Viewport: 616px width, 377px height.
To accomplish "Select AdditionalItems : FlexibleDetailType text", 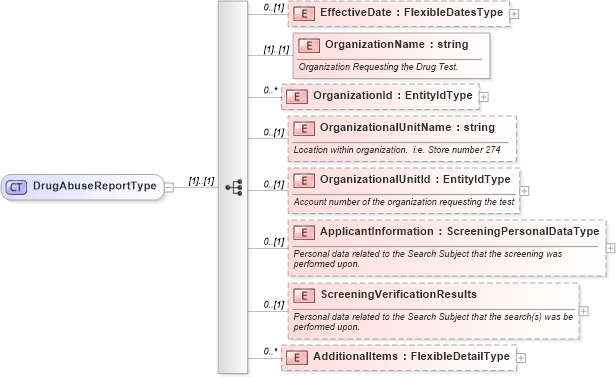I will point(411,356).
